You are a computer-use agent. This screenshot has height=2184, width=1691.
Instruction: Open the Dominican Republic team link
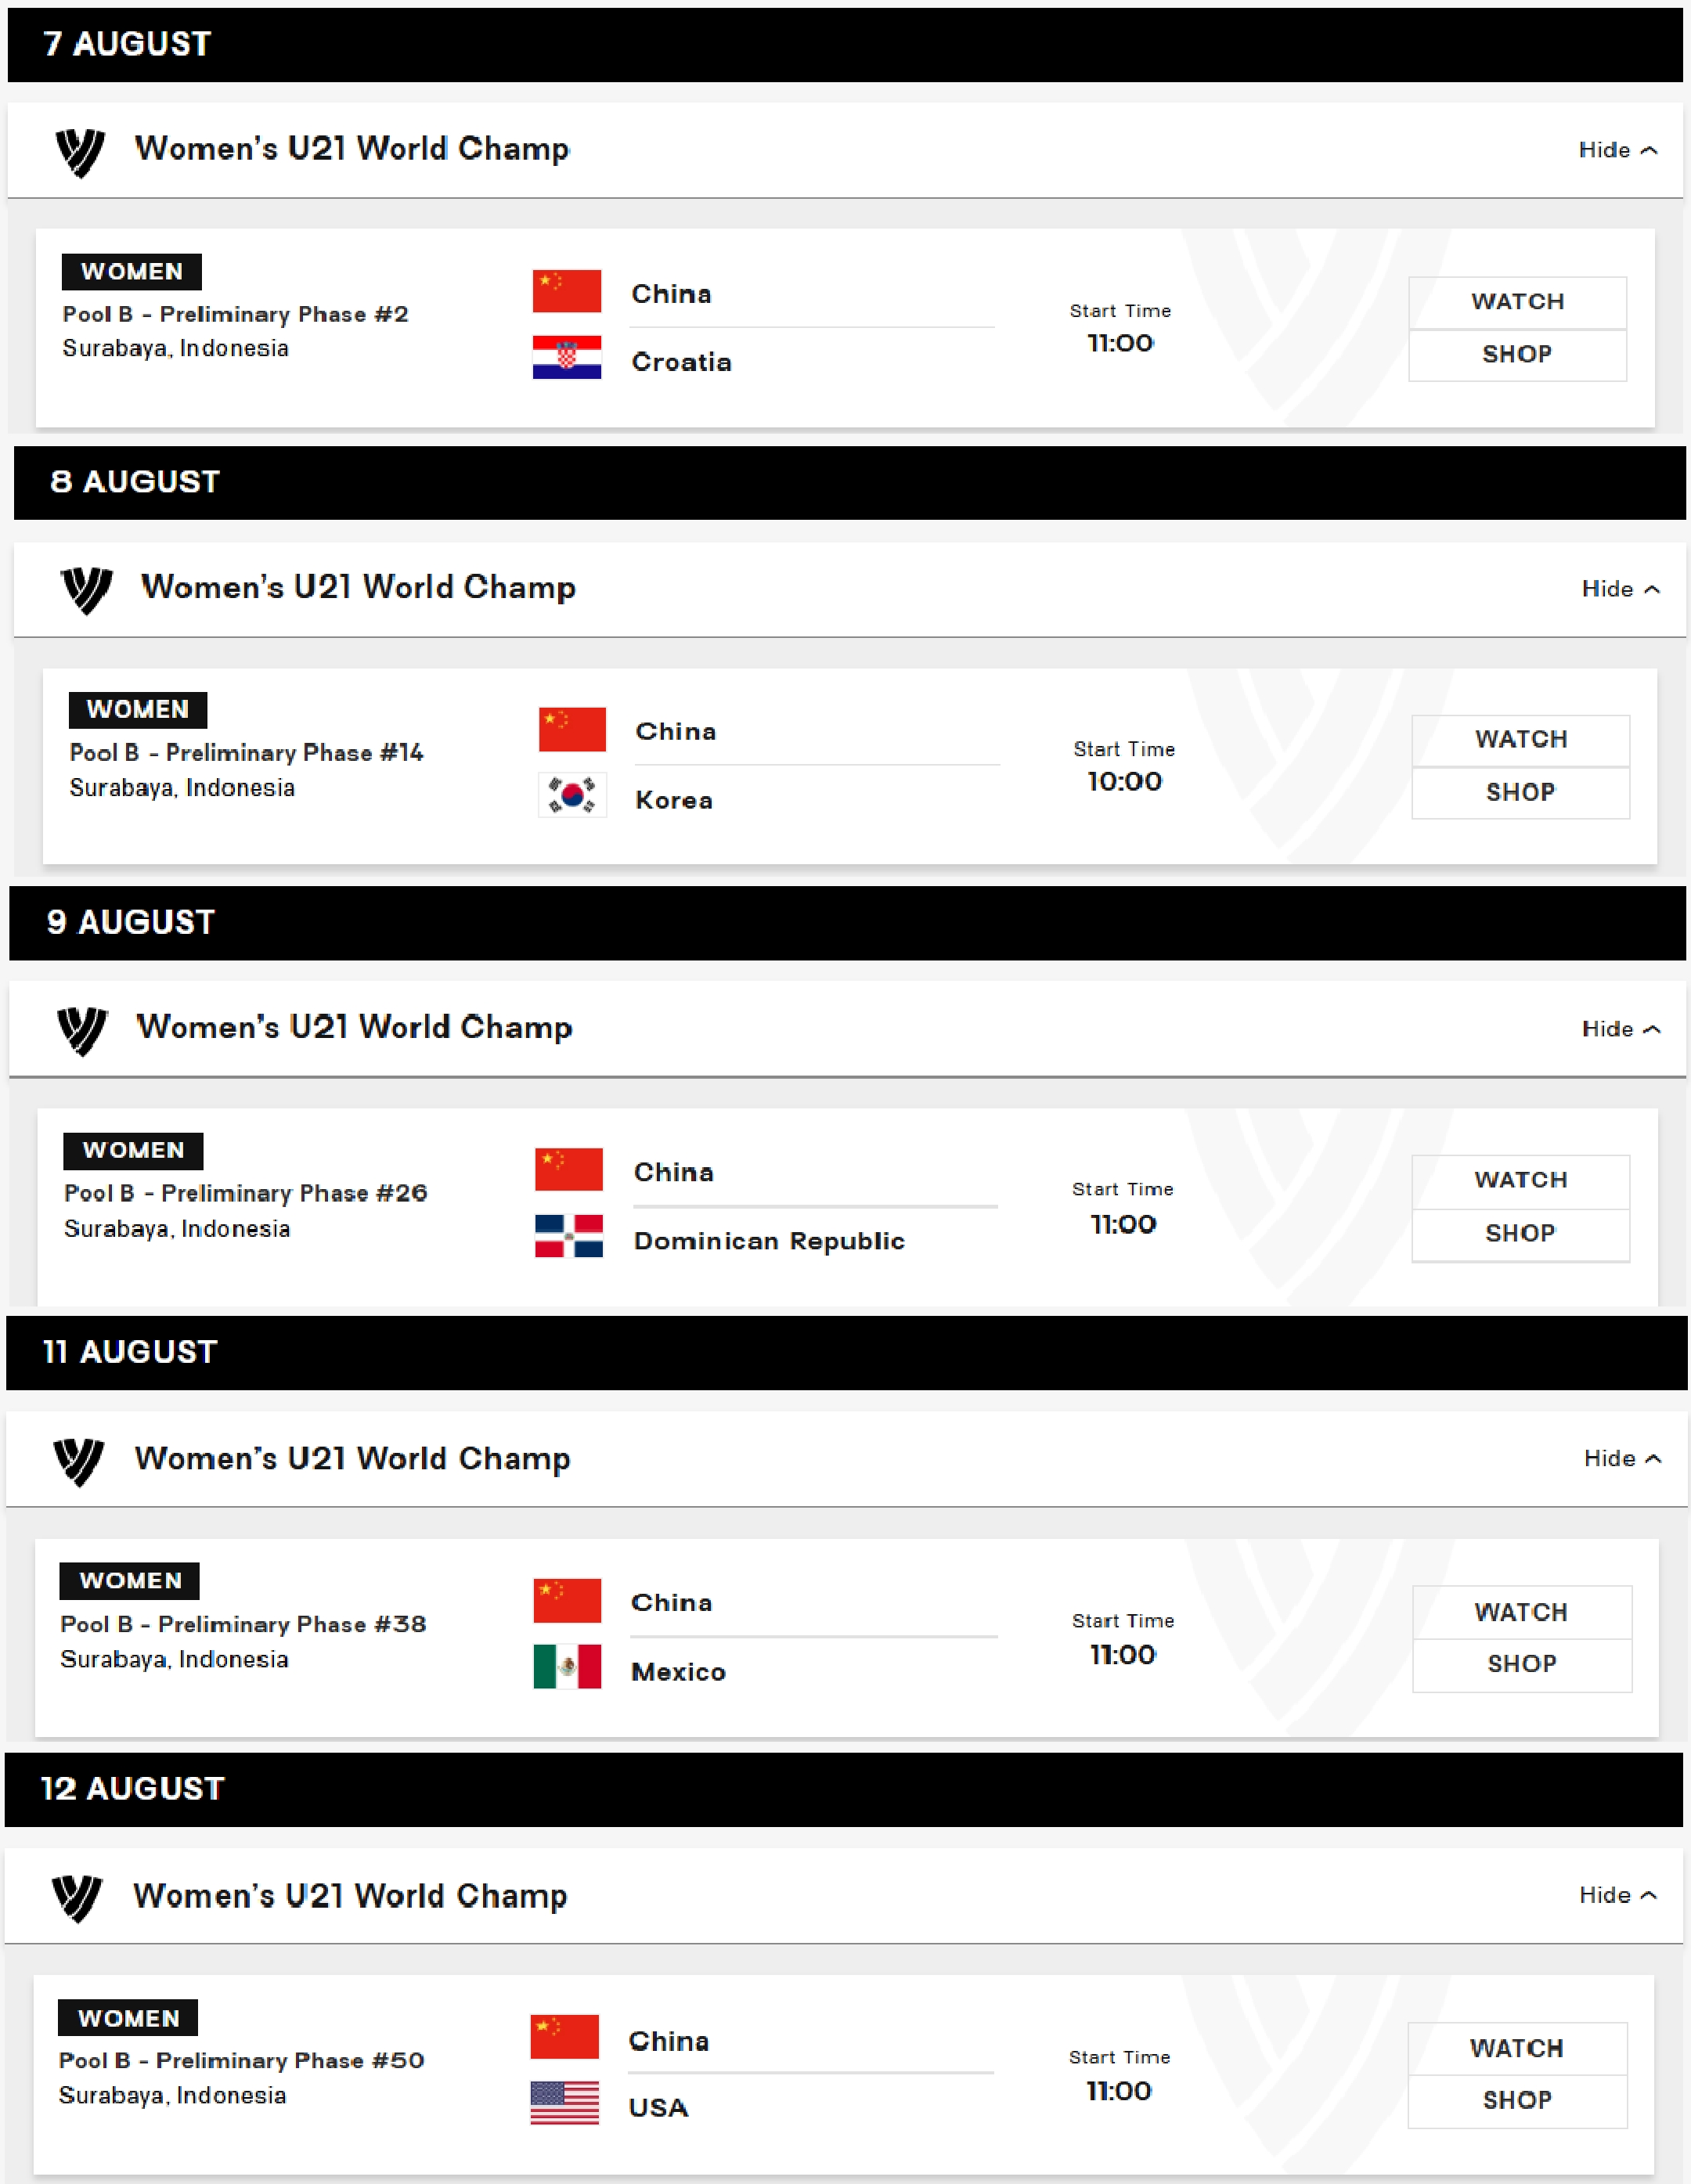tap(769, 1241)
